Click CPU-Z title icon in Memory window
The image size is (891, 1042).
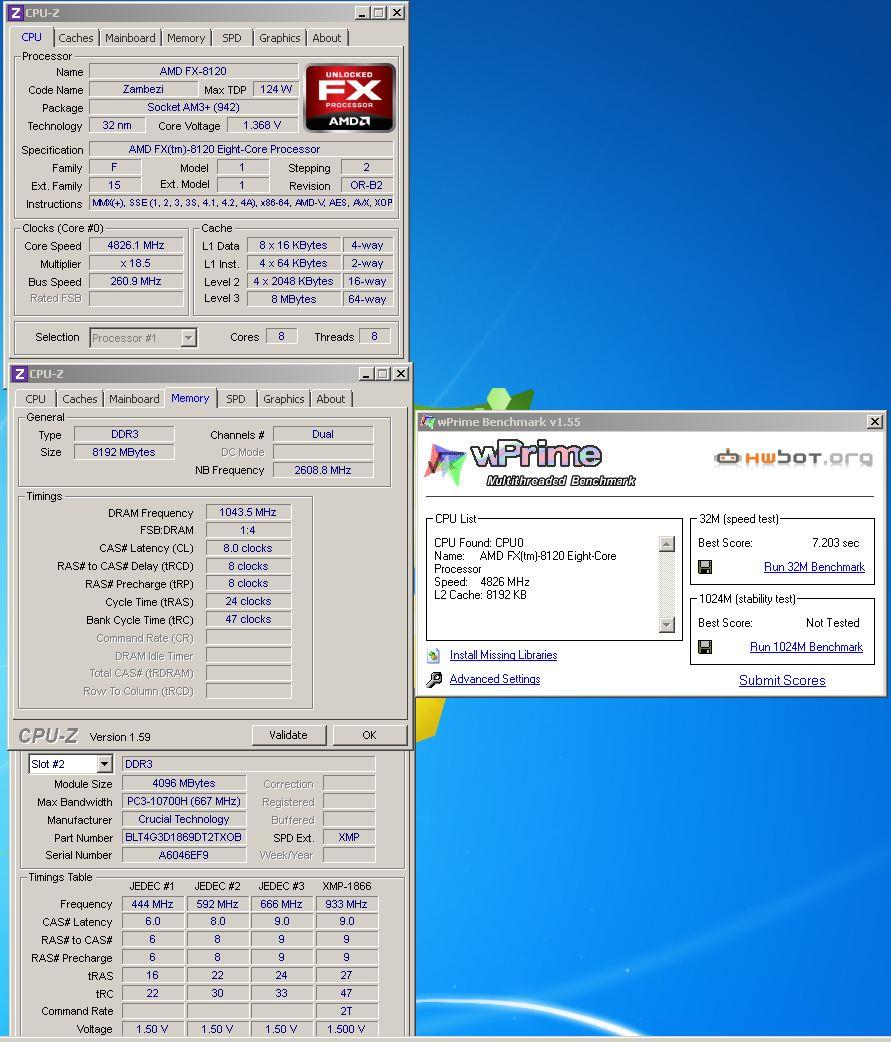[x=20, y=374]
